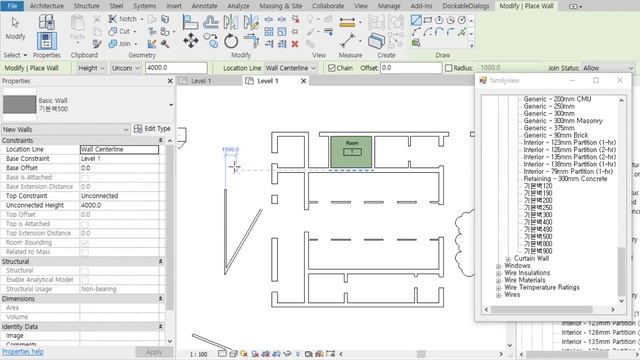The image size is (640, 360).
Task: Click the Pick Lines draw tool
Action: click(x=462, y=31)
